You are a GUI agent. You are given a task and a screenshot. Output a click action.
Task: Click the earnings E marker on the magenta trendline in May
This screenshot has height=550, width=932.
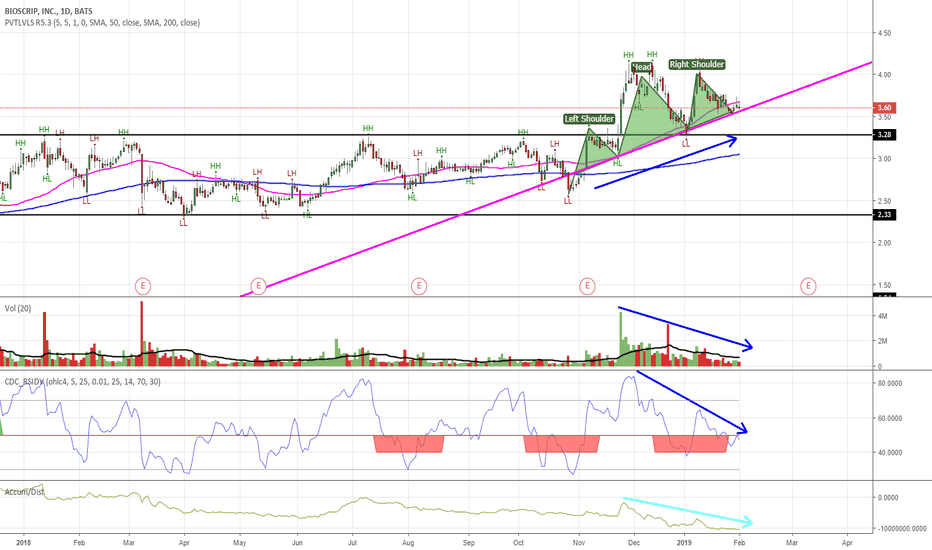click(258, 287)
